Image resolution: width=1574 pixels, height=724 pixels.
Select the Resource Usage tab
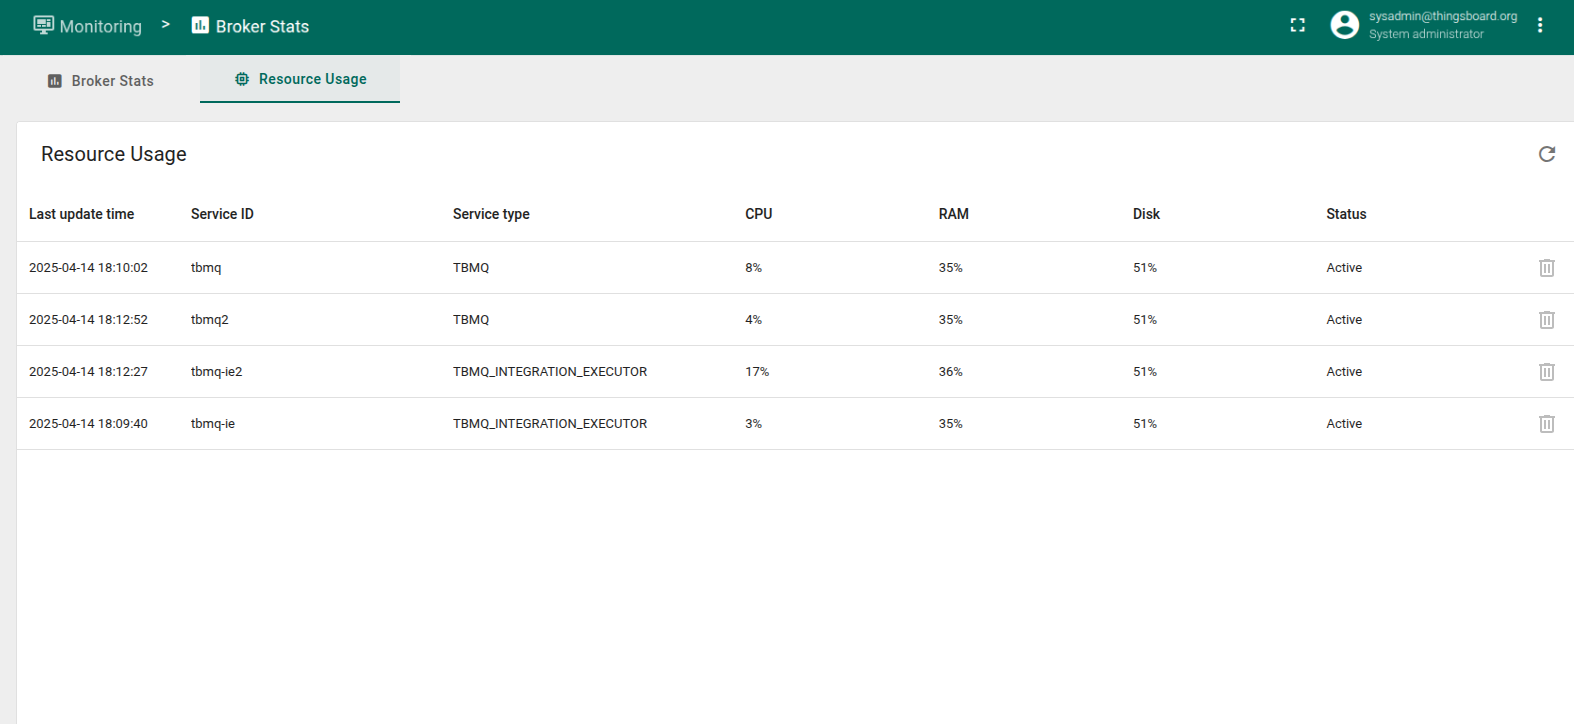pos(300,79)
